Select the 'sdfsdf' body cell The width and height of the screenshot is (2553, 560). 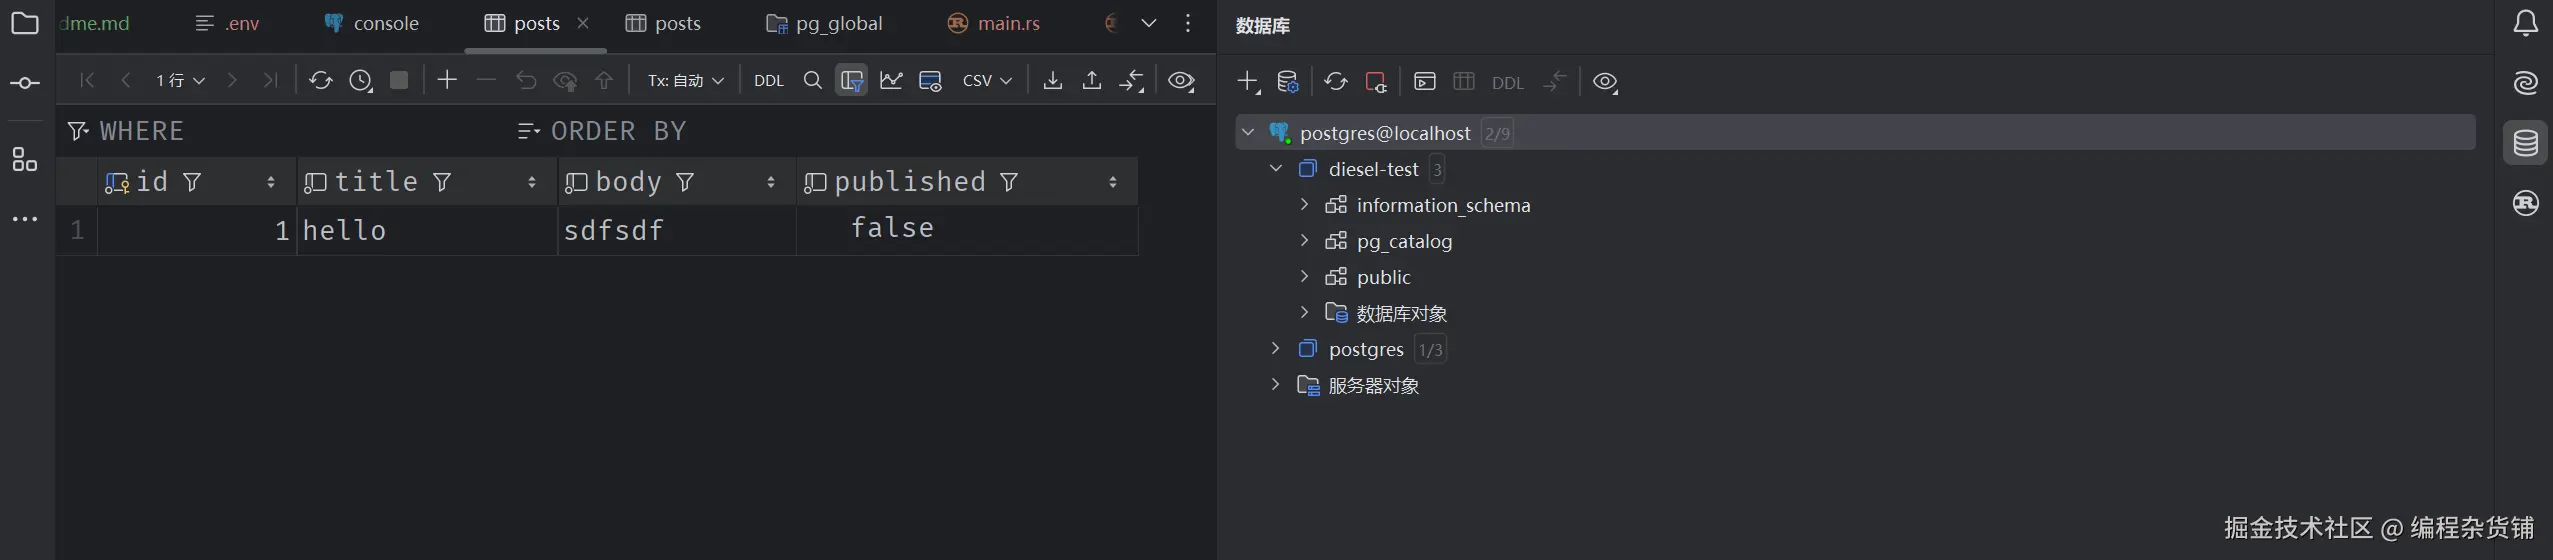click(677, 230)
